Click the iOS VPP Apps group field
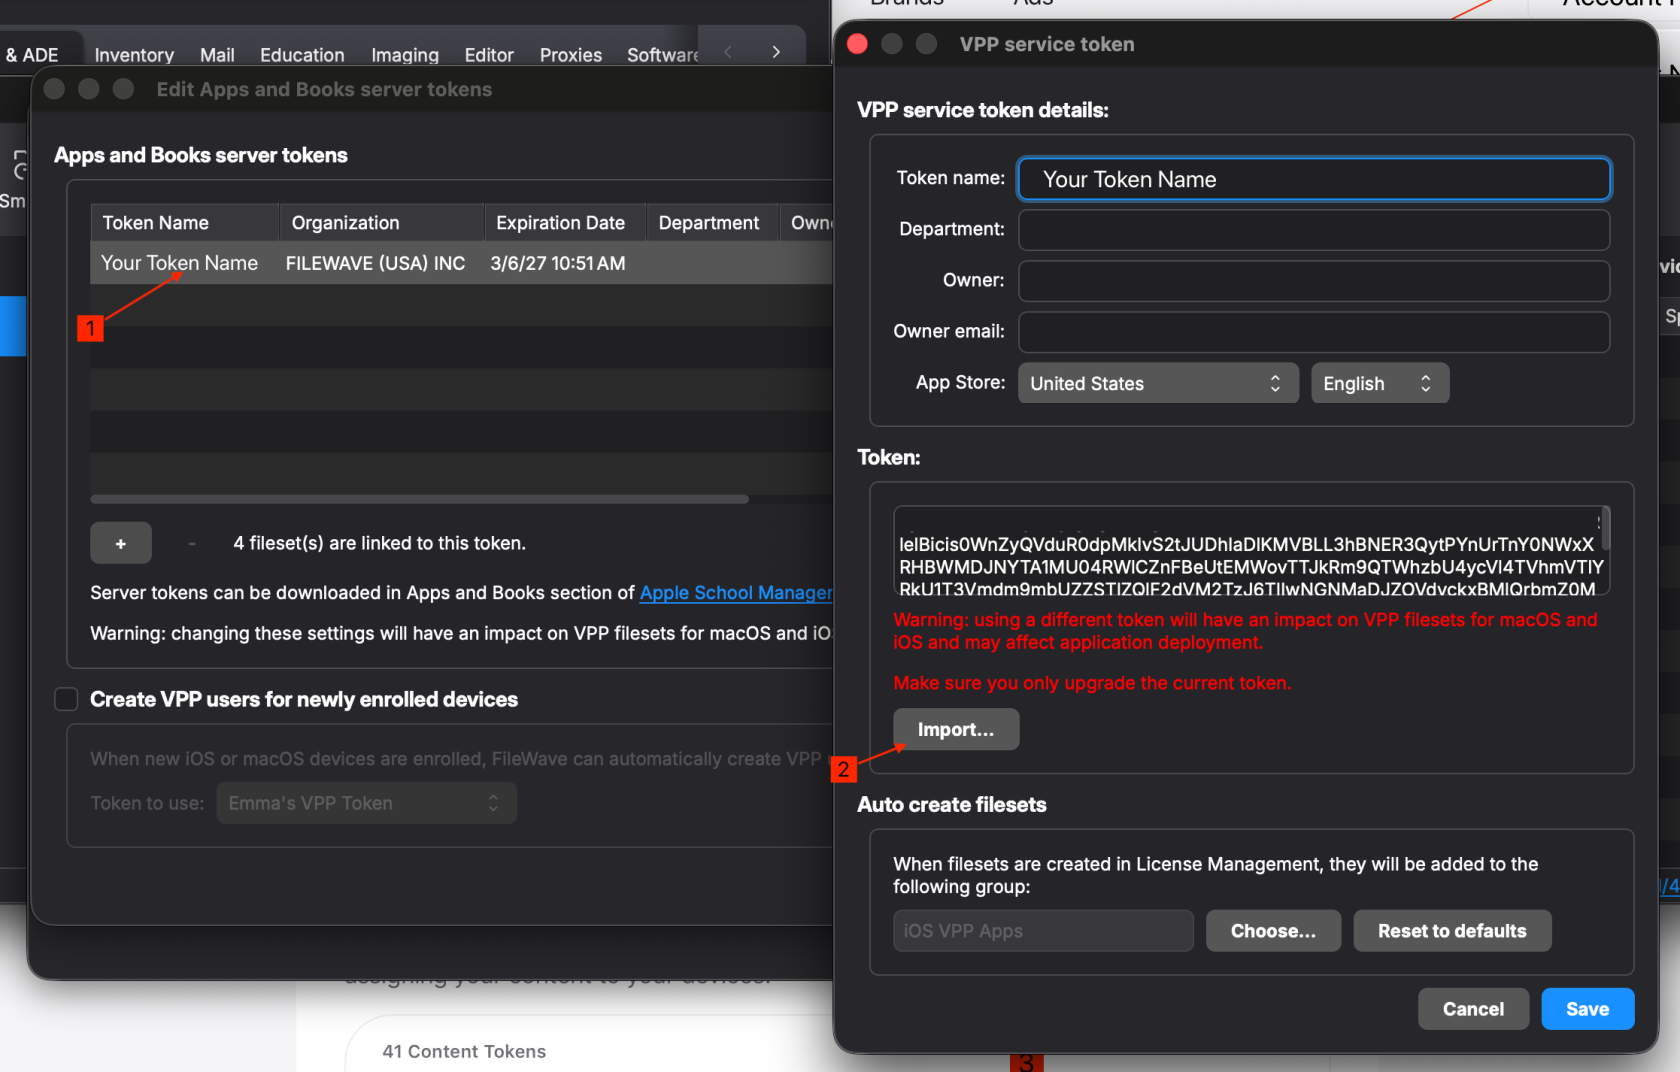 point(1043,931)
